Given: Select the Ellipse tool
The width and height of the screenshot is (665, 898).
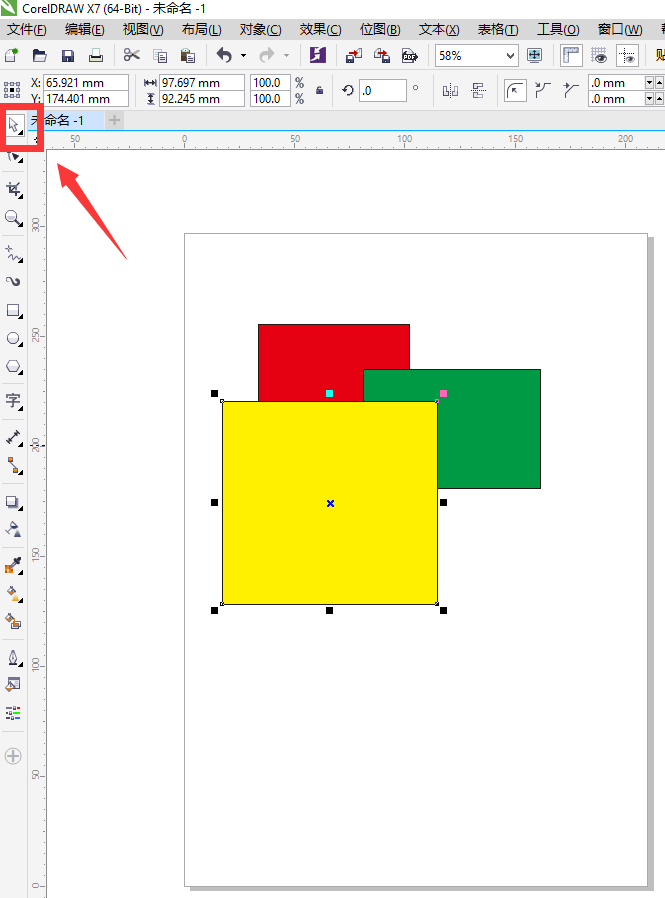Looking at the screenshot, I should point(14,339).
